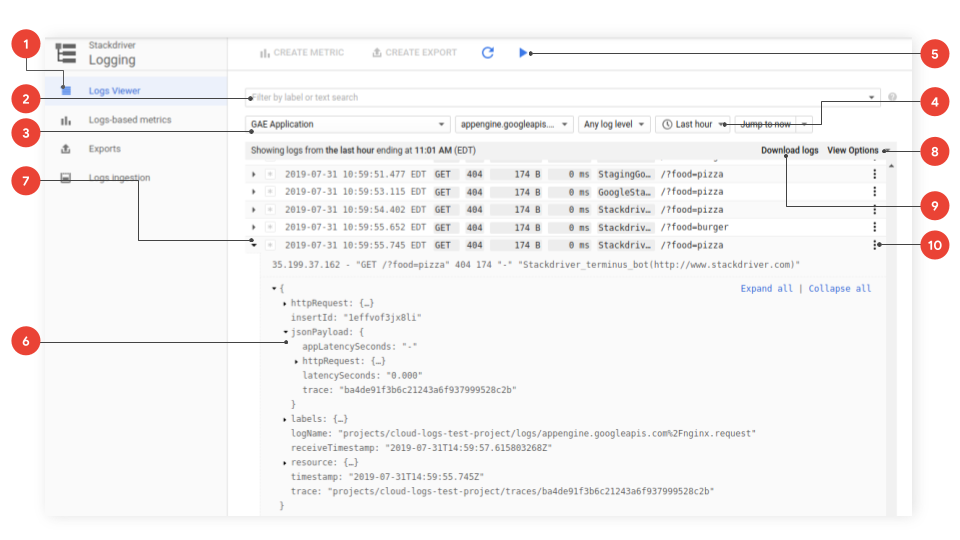
Task: Expand the resource field
Action: [x=285, y=463]
